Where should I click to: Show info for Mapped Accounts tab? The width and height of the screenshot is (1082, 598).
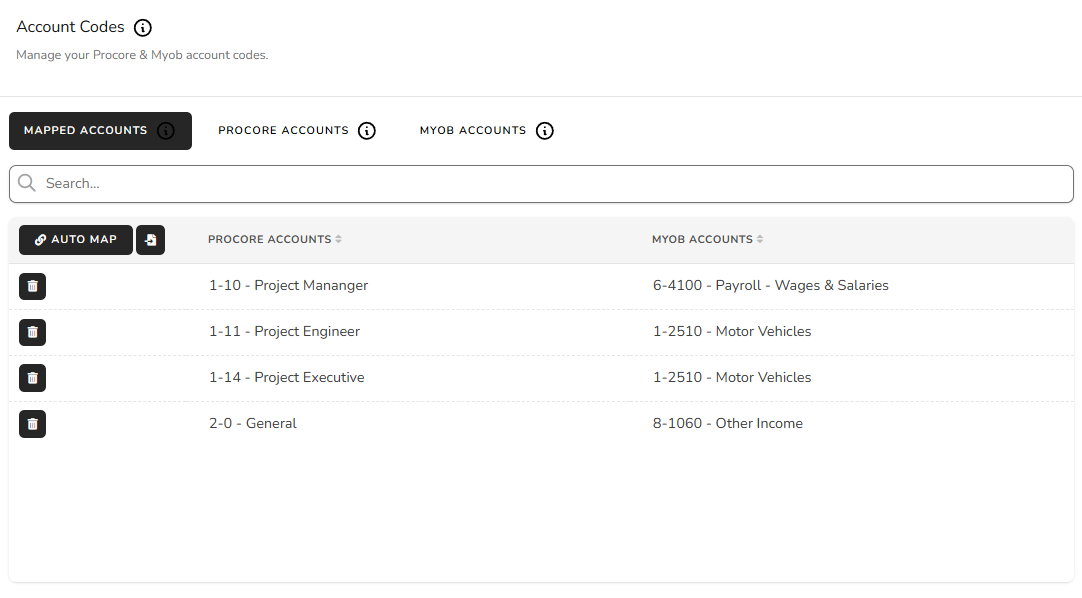[x=166, y=130]
